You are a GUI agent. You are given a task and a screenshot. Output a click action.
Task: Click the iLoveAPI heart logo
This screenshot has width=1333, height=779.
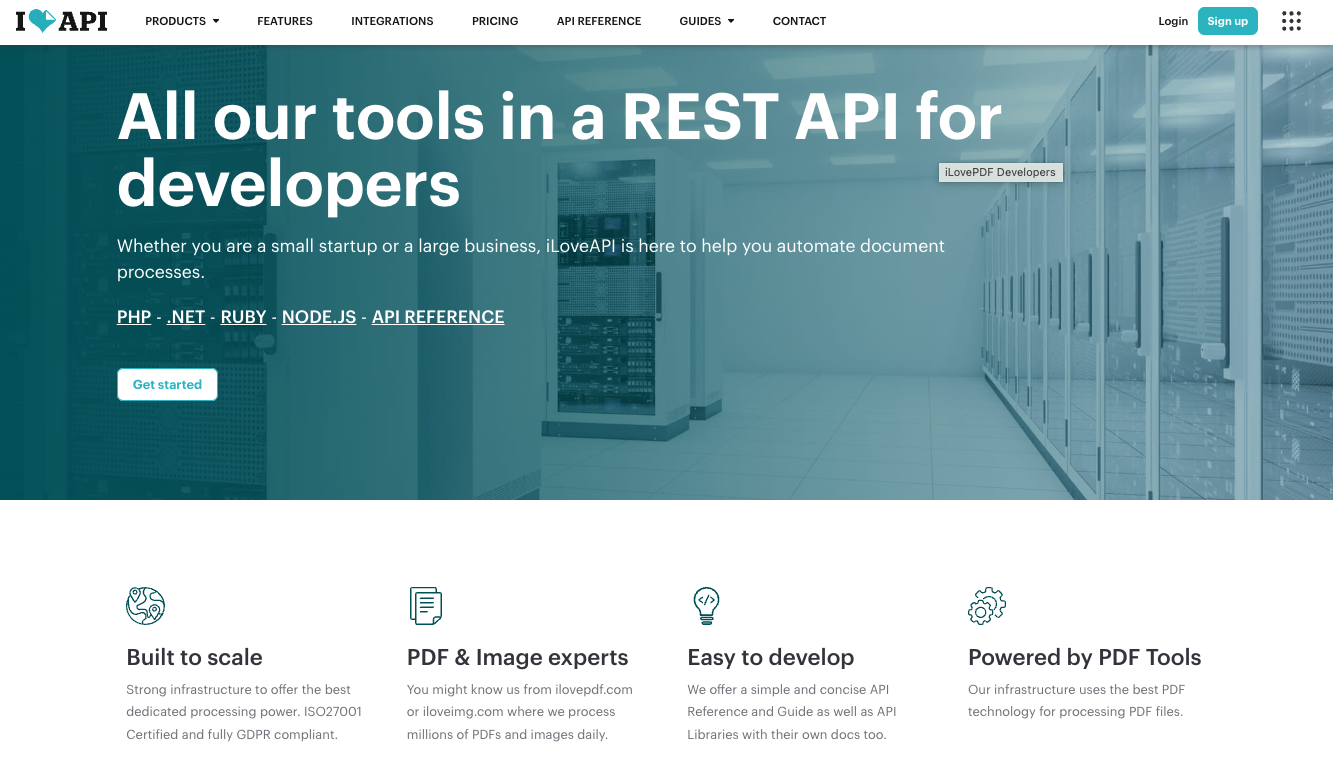(x=61, y=21)
